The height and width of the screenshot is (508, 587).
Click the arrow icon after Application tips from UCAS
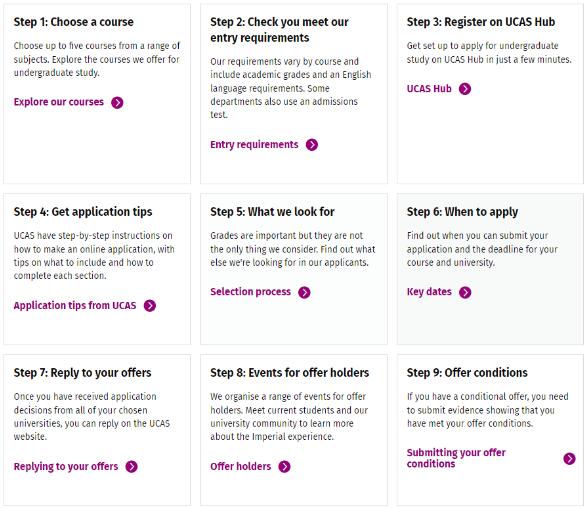pyautogui.click(x=150, y=306)
